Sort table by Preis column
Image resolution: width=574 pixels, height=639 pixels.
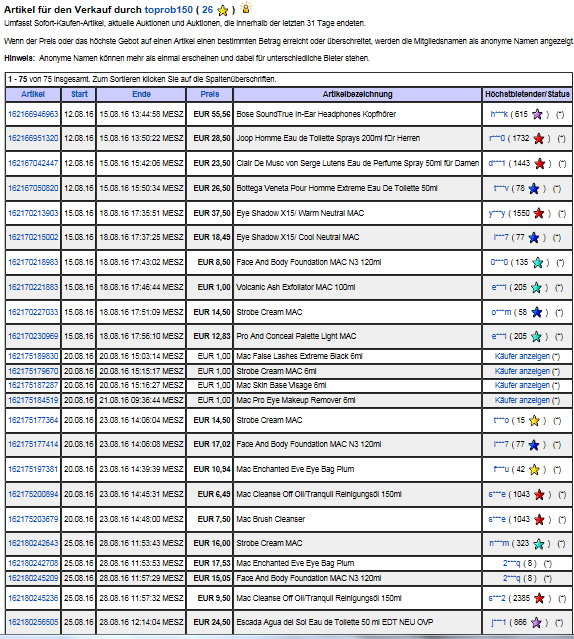[x=210, y=94]
